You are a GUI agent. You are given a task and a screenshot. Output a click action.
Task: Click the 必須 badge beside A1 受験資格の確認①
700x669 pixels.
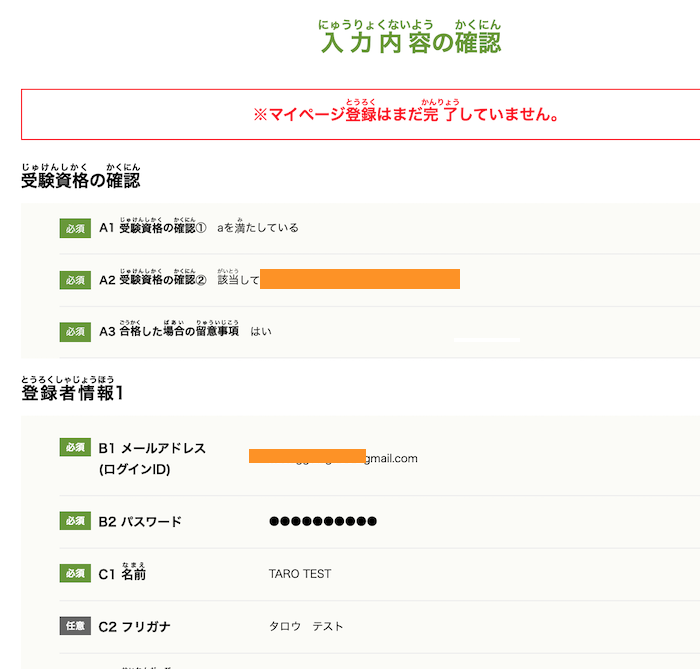click(x=76, y=228)
